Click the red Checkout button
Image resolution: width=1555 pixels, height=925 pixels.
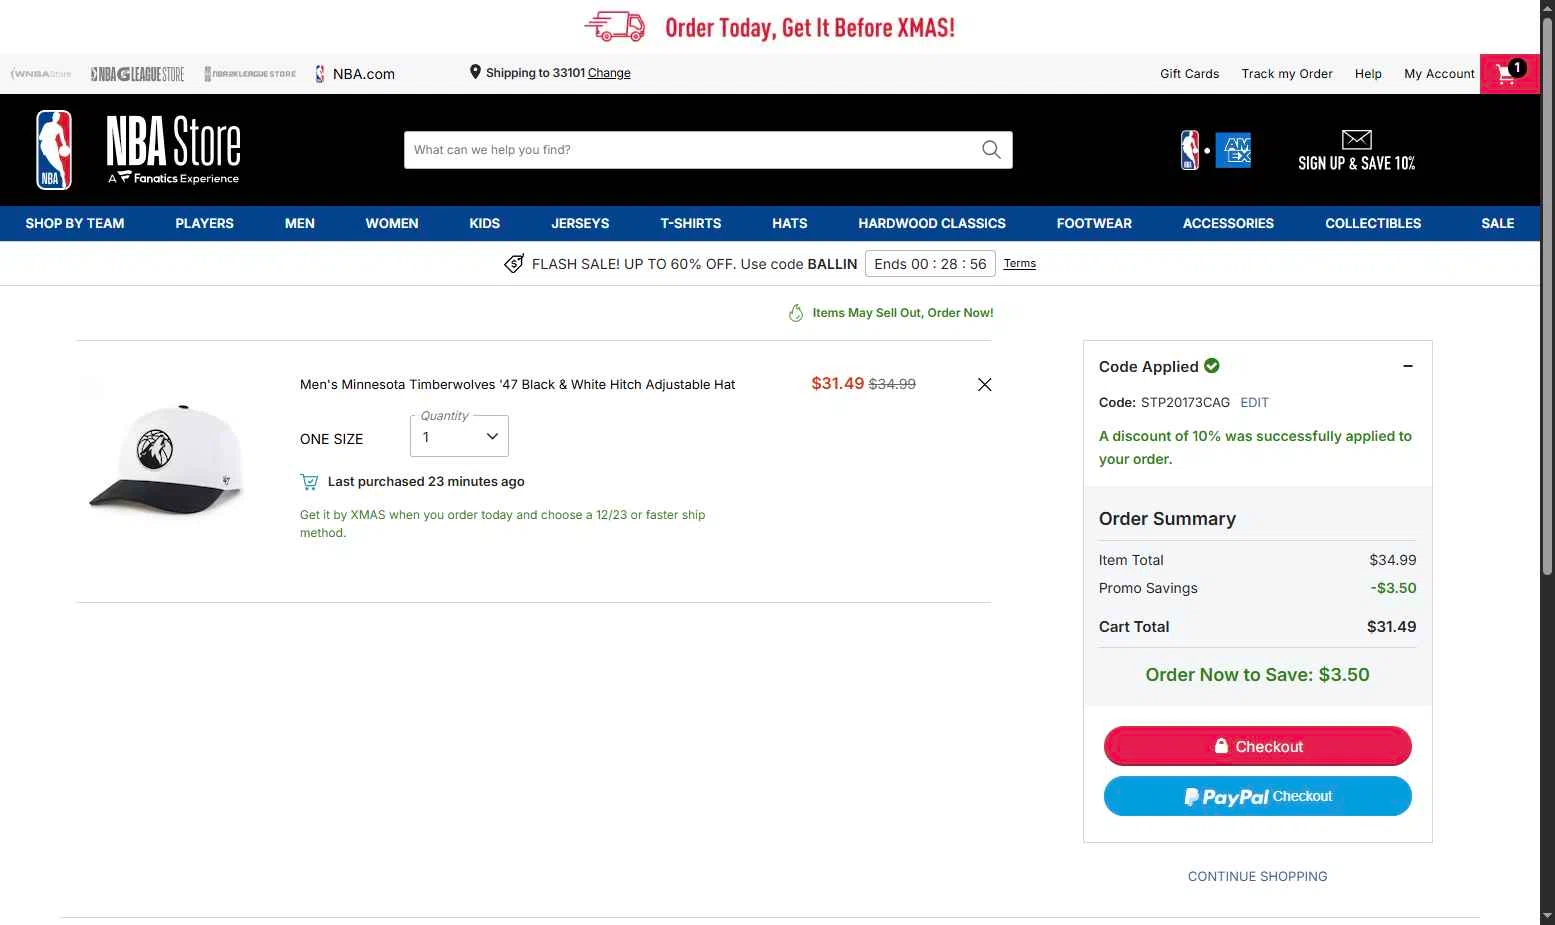coord(1257,746)
